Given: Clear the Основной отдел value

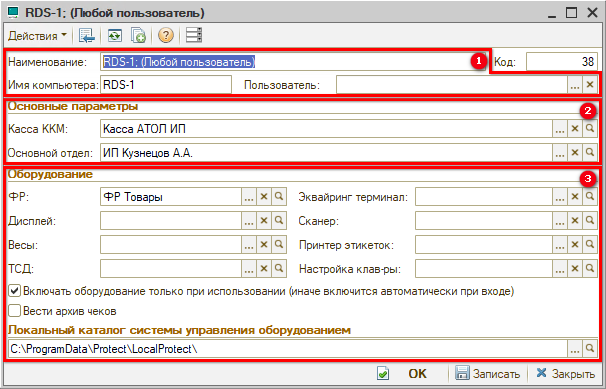Looking at the screenshot, I should (575, 153).
